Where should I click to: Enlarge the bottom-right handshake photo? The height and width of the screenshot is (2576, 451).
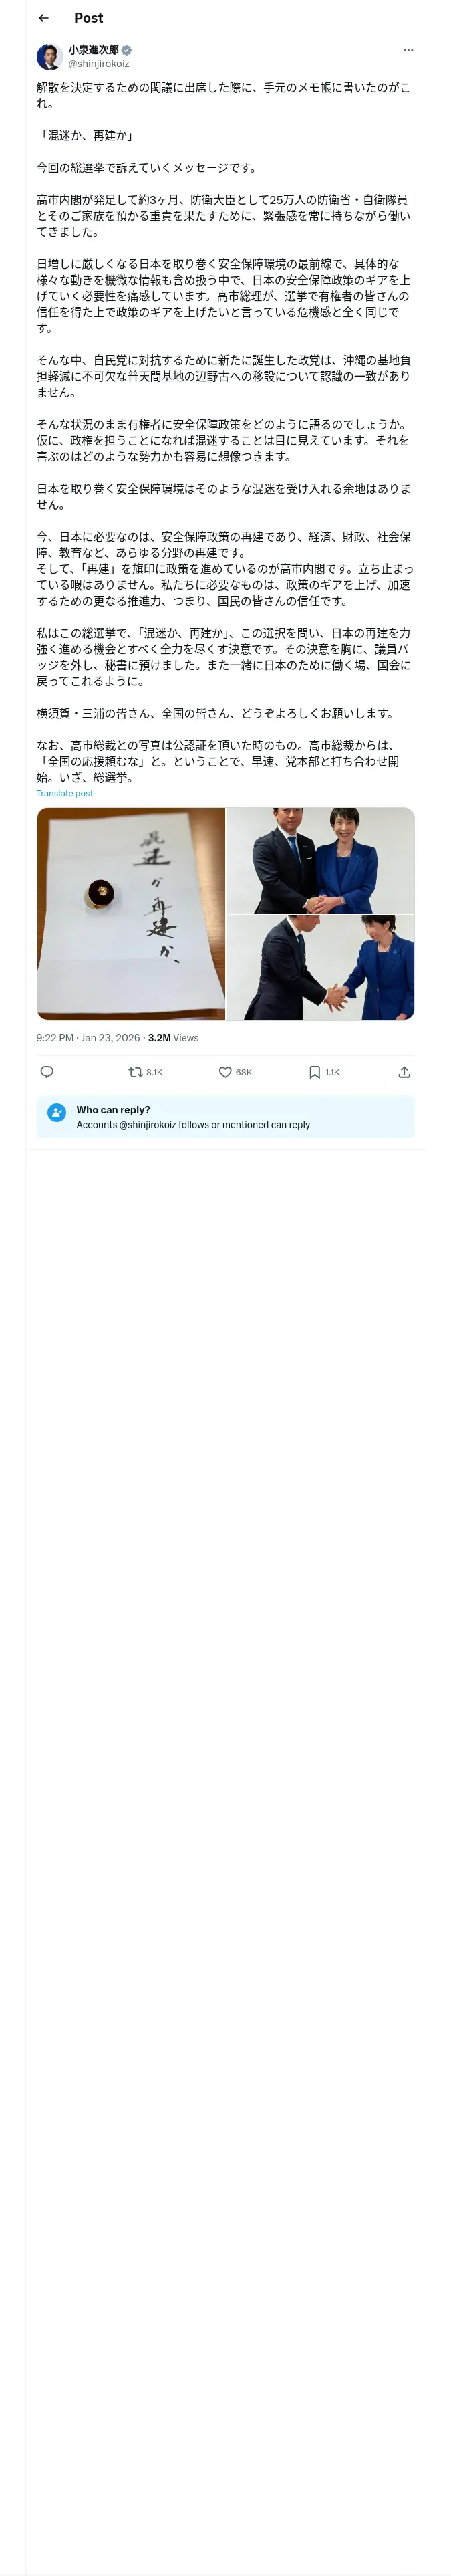[x=320, y=967]
